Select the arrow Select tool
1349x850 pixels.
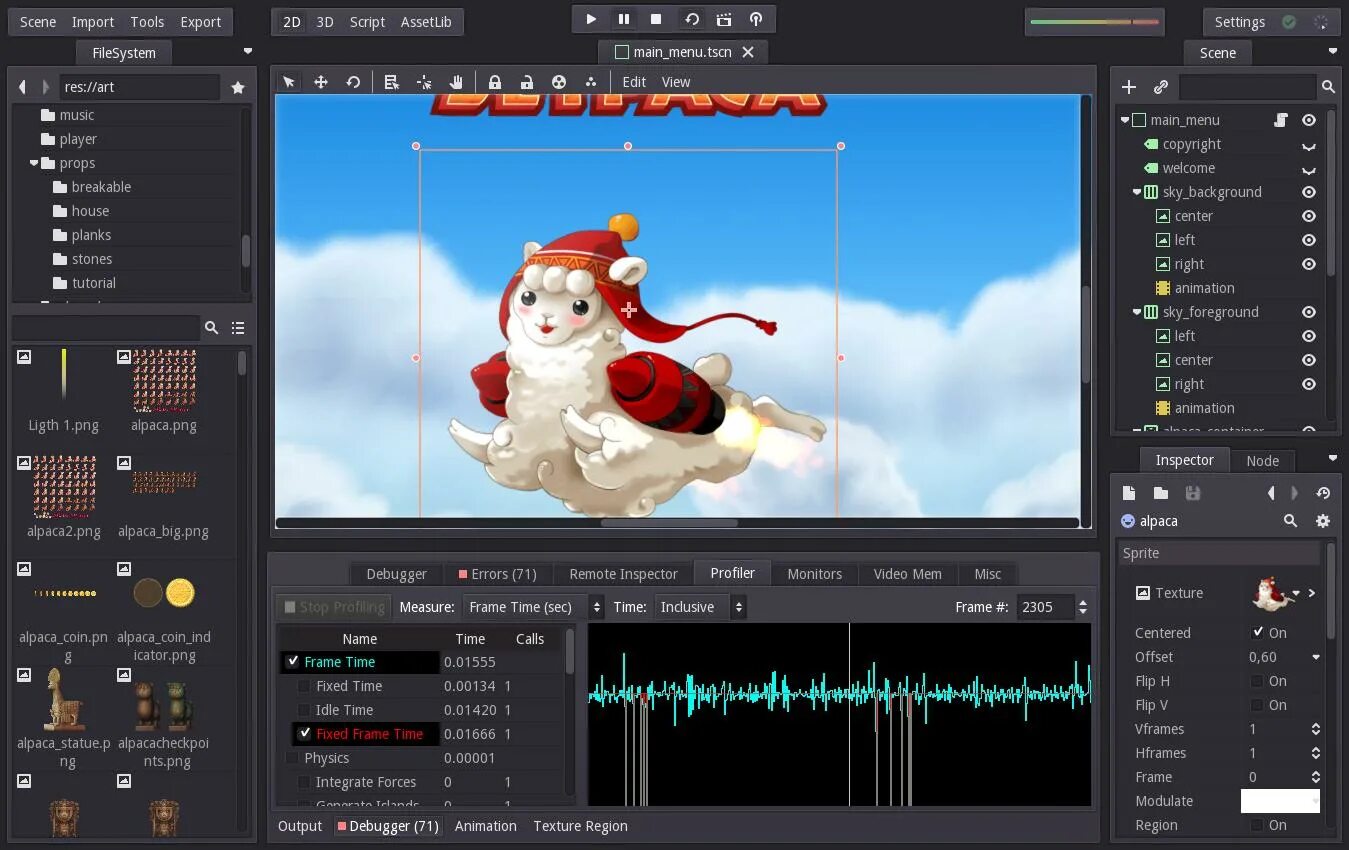288,82
